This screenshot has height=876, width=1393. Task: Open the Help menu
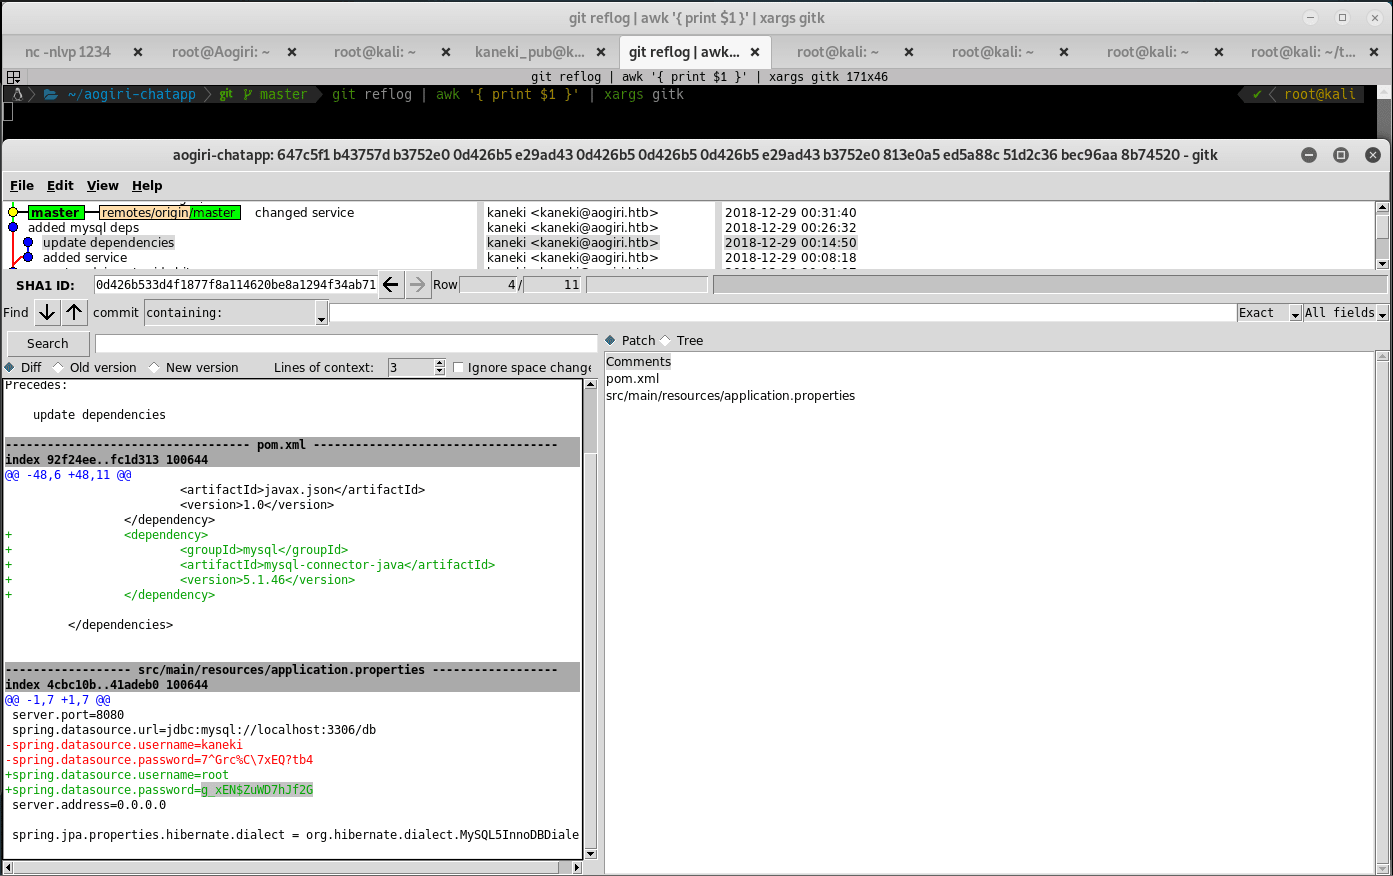pos(147,185)
